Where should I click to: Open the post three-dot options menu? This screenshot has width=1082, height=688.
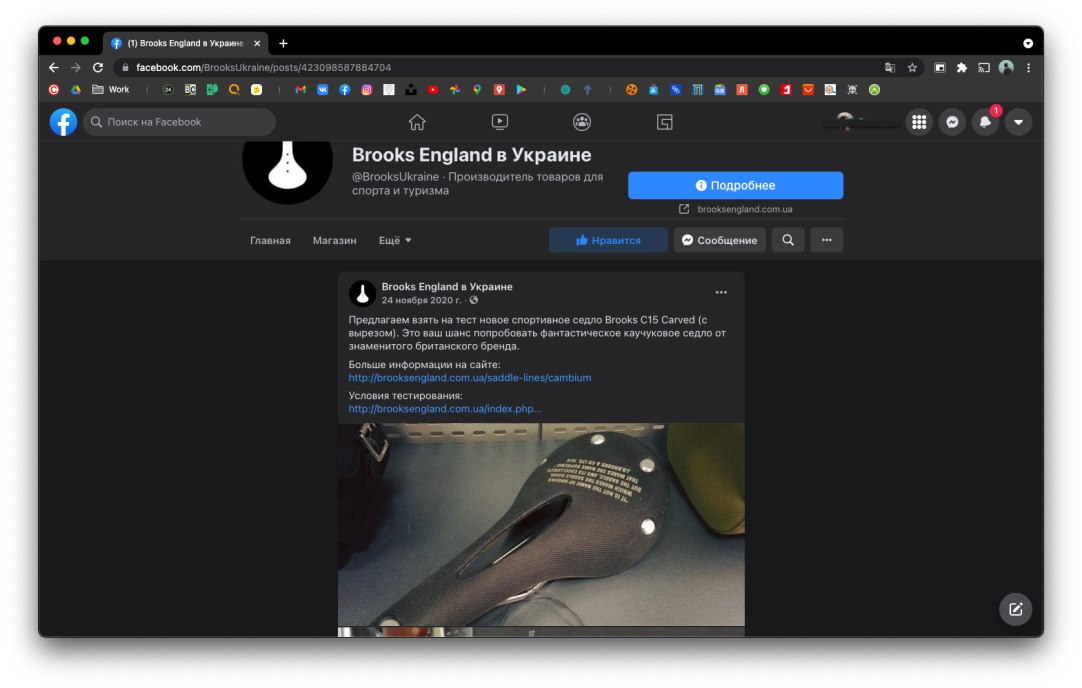click(x=721, y=293)
